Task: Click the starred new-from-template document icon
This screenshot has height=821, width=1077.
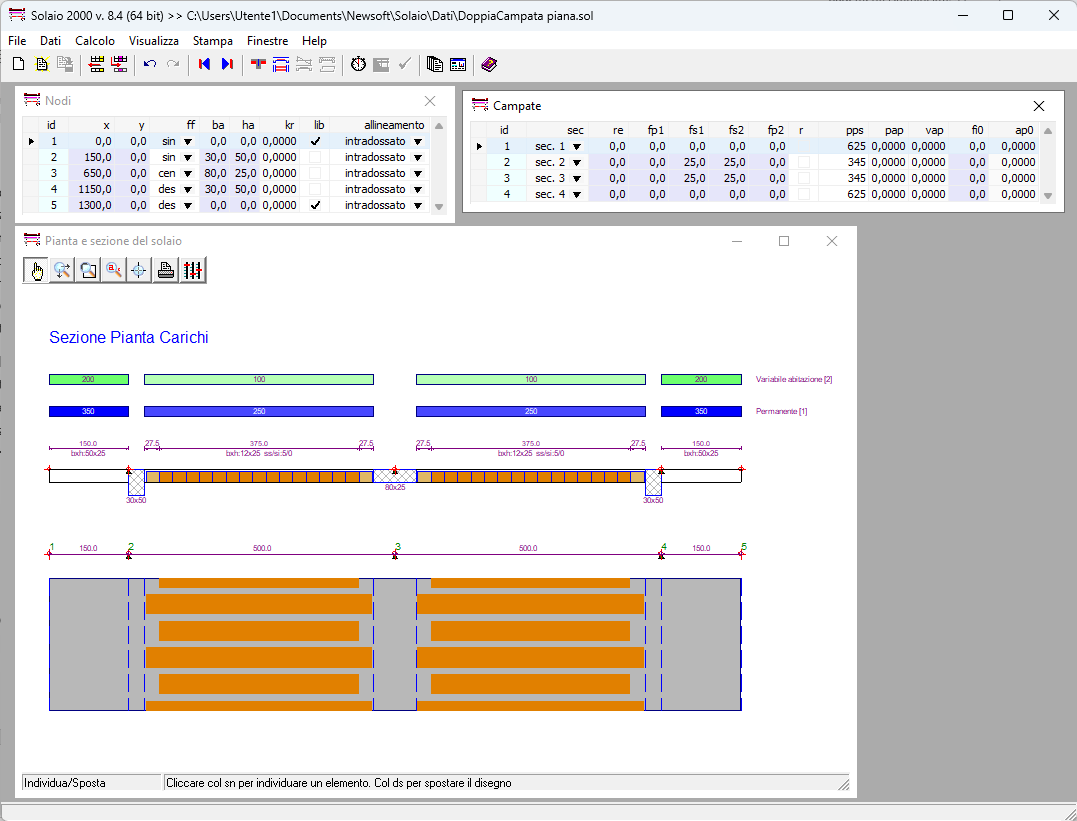Action: [42, 65]
